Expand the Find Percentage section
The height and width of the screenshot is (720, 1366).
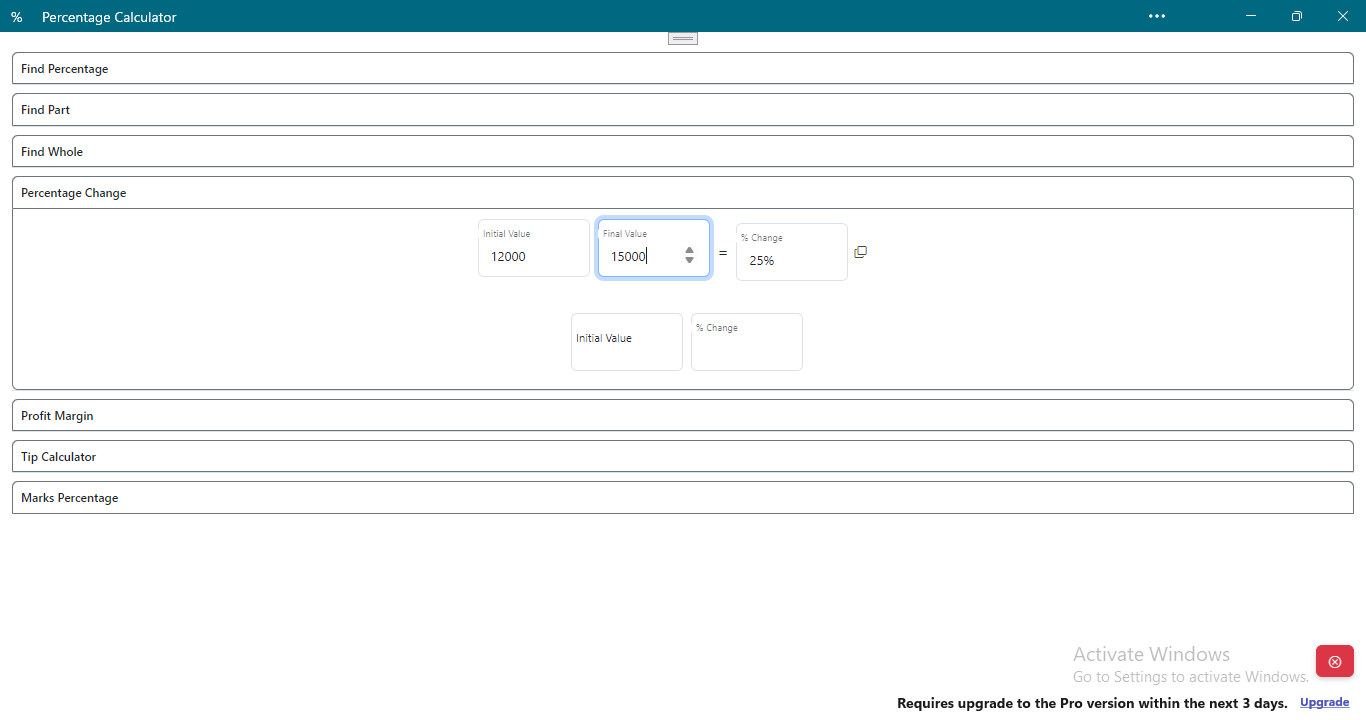683,69
